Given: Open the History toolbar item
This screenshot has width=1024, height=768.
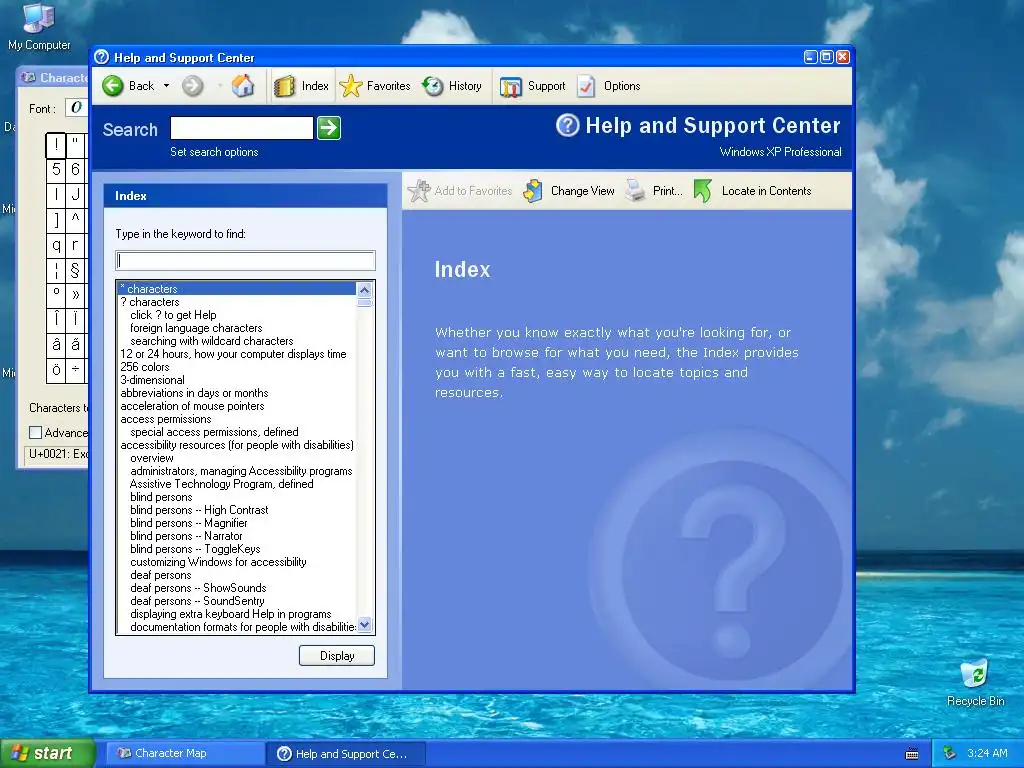Looking at the screenshot, I should tap(451, 86).
